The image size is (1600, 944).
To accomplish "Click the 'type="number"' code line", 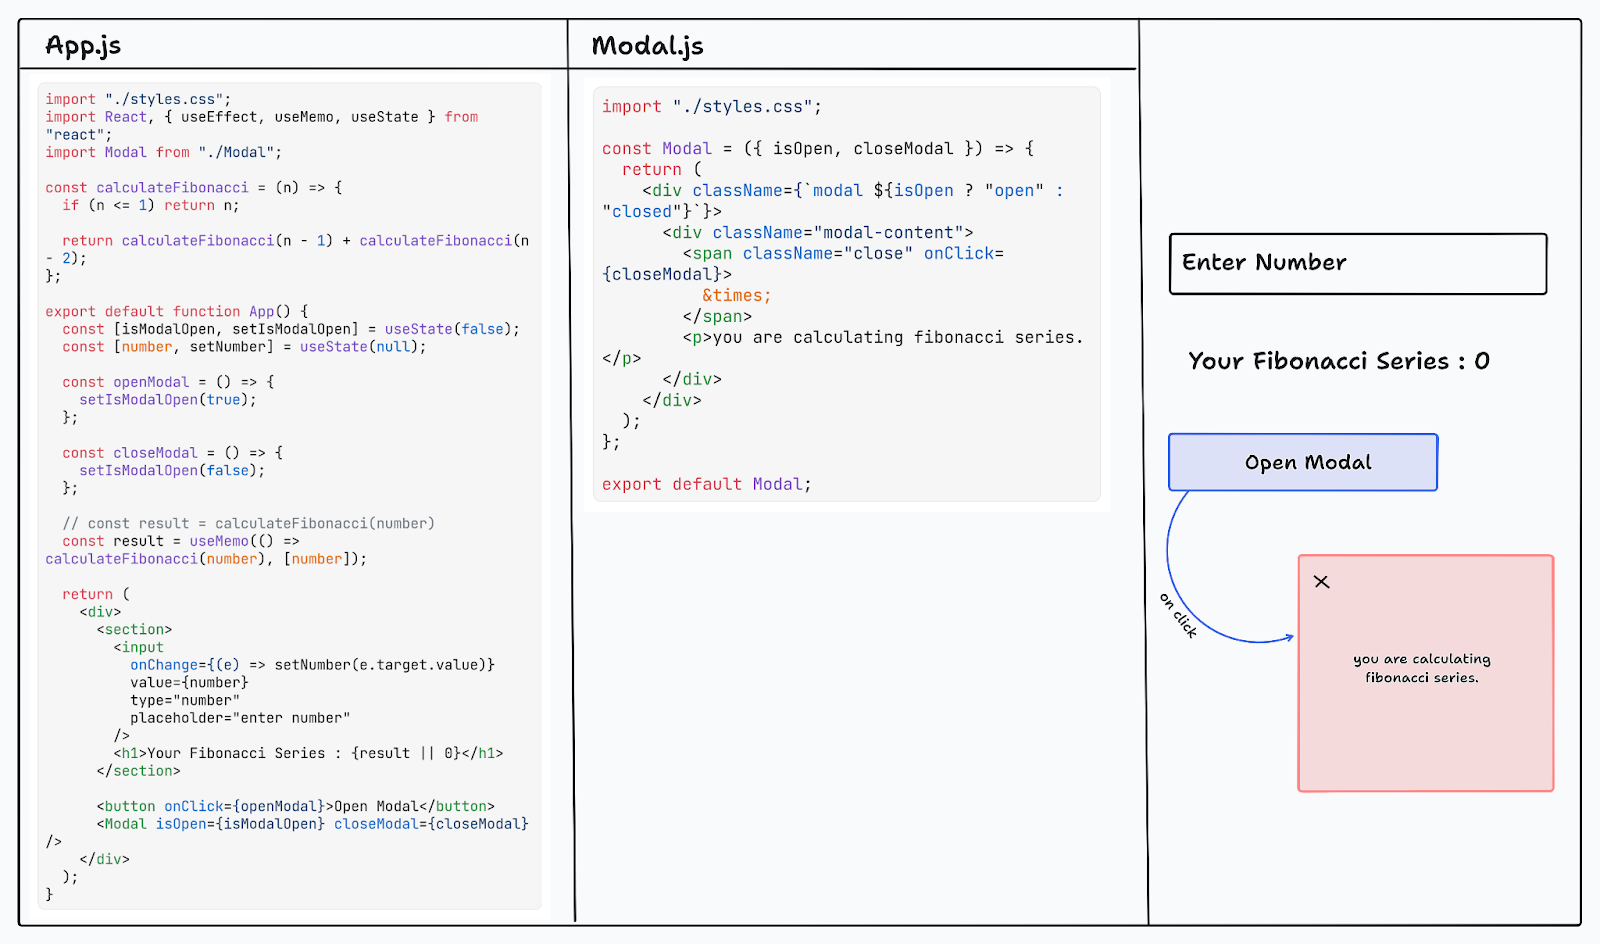I will point(185,700).
